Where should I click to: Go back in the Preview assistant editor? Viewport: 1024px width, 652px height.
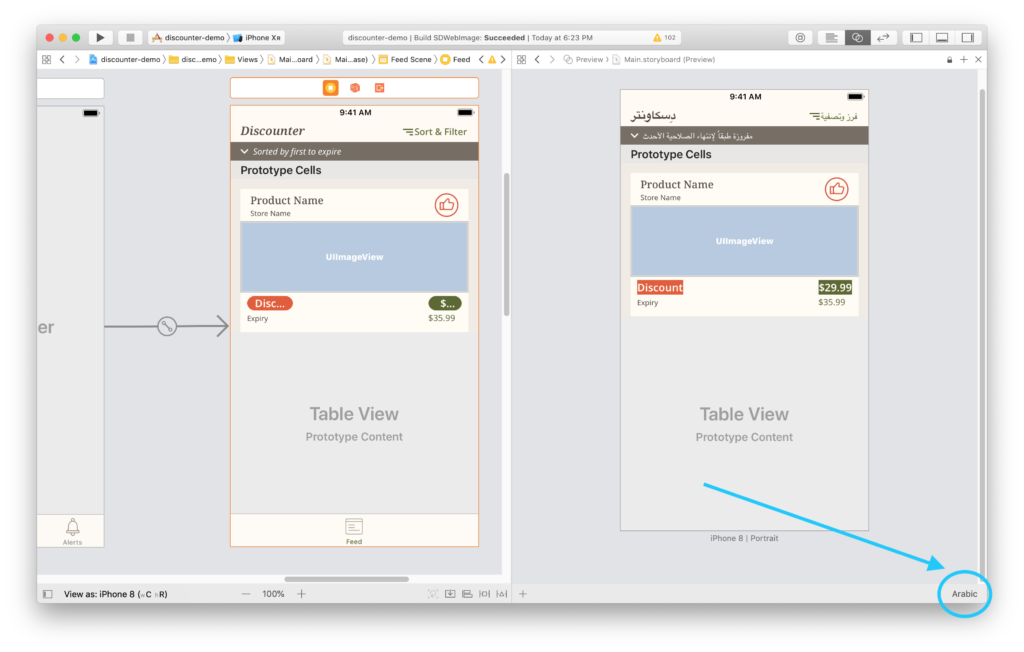(x=537, y=59)
